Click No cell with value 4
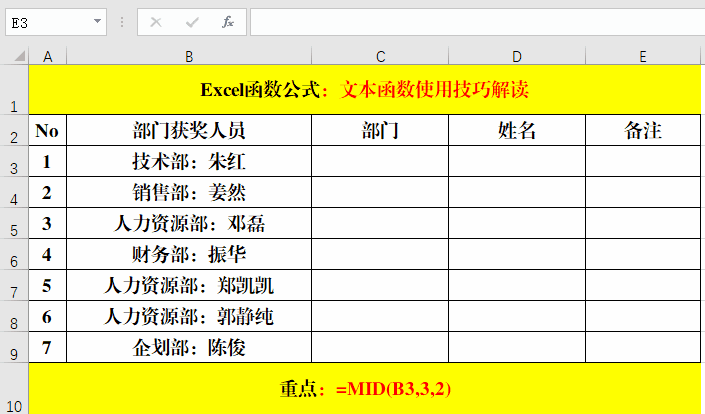This screenshot has height=414, width=705. (x=48, y=254)
